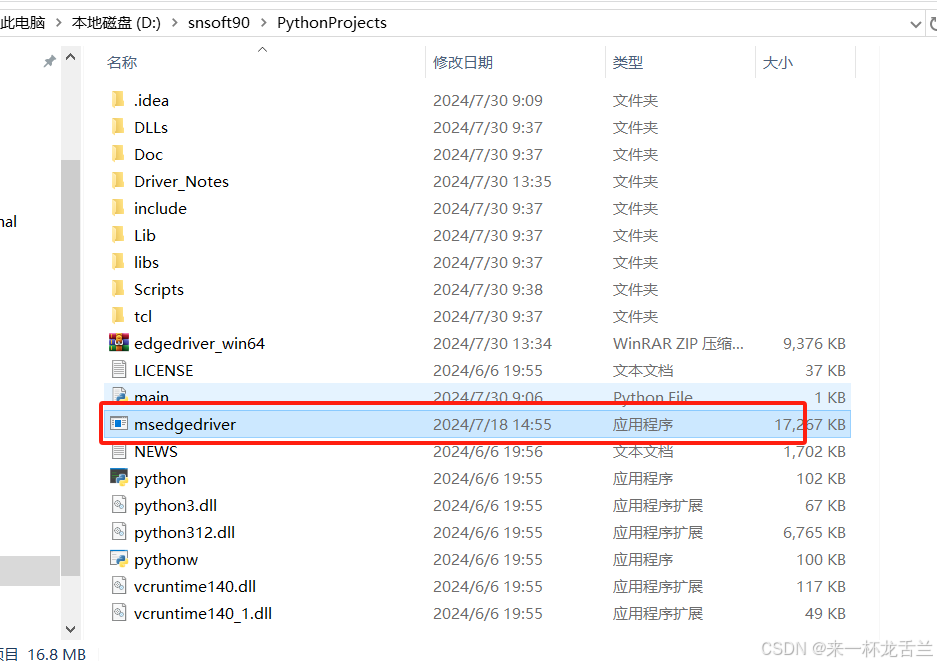This screenshot has width=937, height=664.
Task: Sort files by 大小 column header
Action: 777,62
